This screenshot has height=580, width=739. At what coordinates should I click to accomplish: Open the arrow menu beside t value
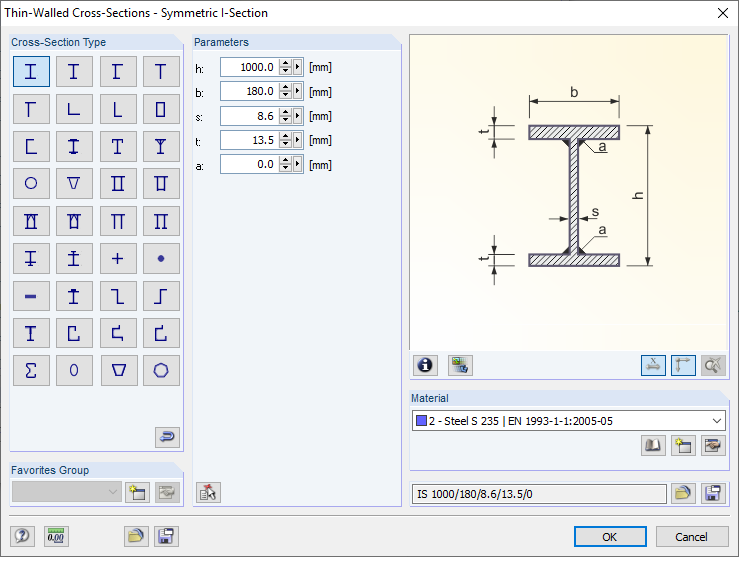pyautogui.click(x=297, y=139)
